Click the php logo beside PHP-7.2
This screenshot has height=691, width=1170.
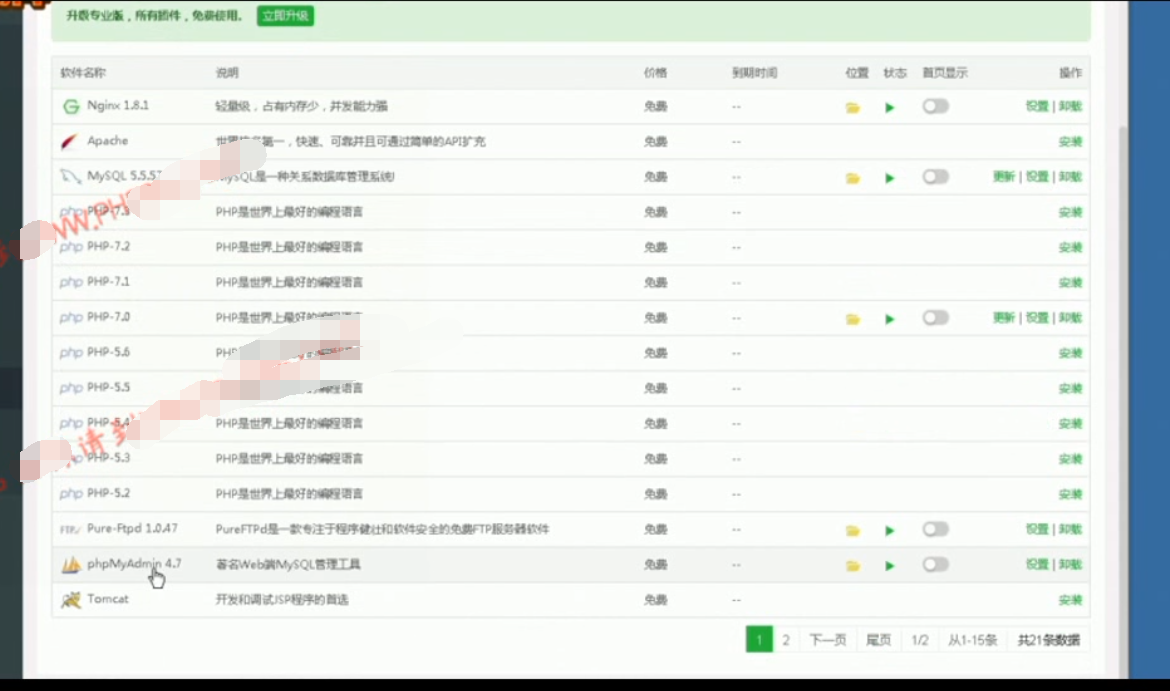coord(71,247)
